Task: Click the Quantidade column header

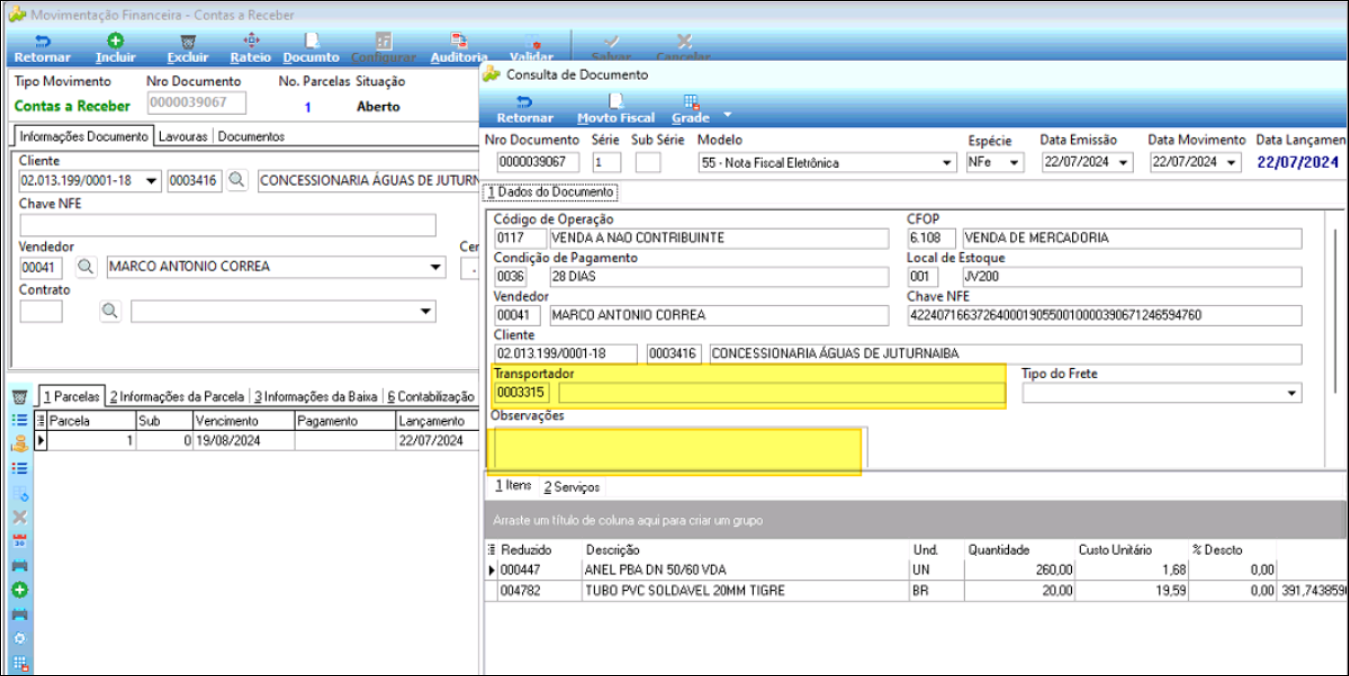Action: tap(1020, 550)
